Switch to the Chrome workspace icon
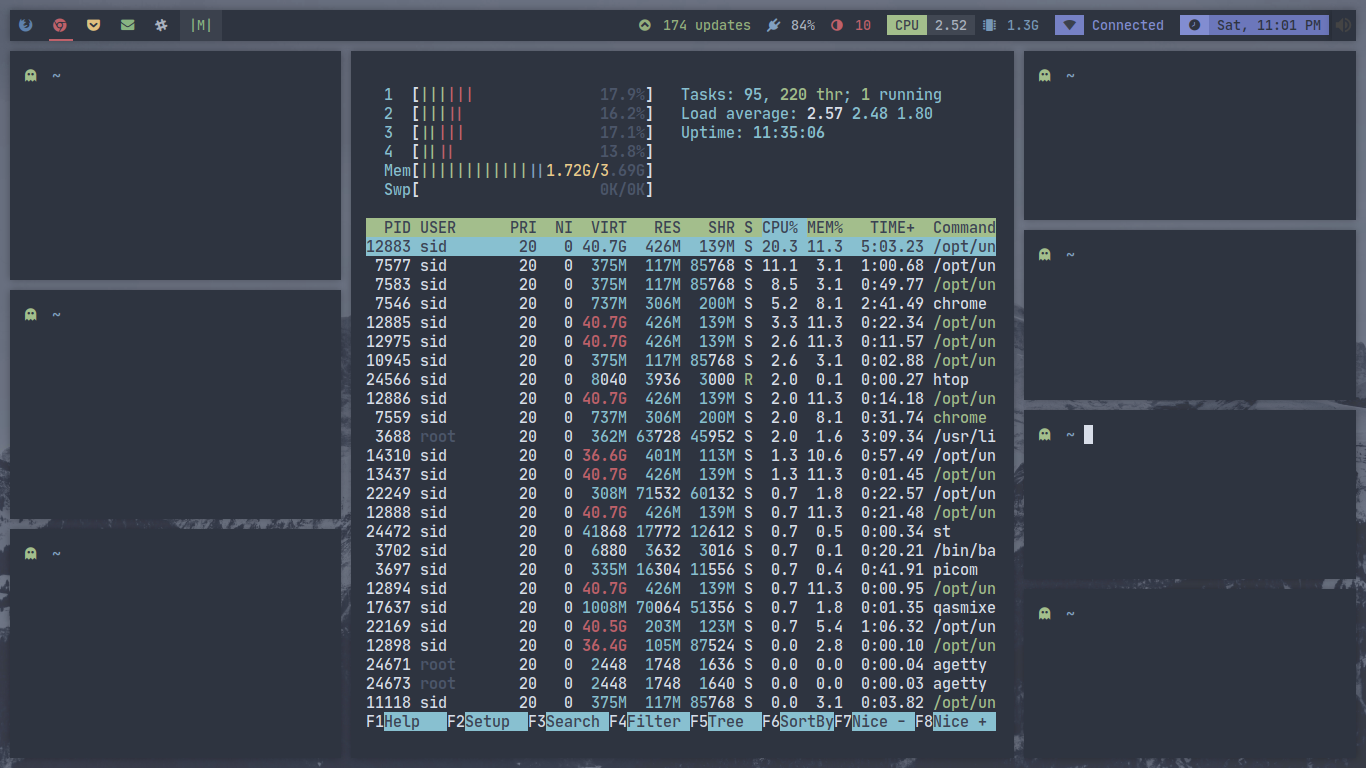Screen dimensions: 1366x768 [x=60, y=25]
